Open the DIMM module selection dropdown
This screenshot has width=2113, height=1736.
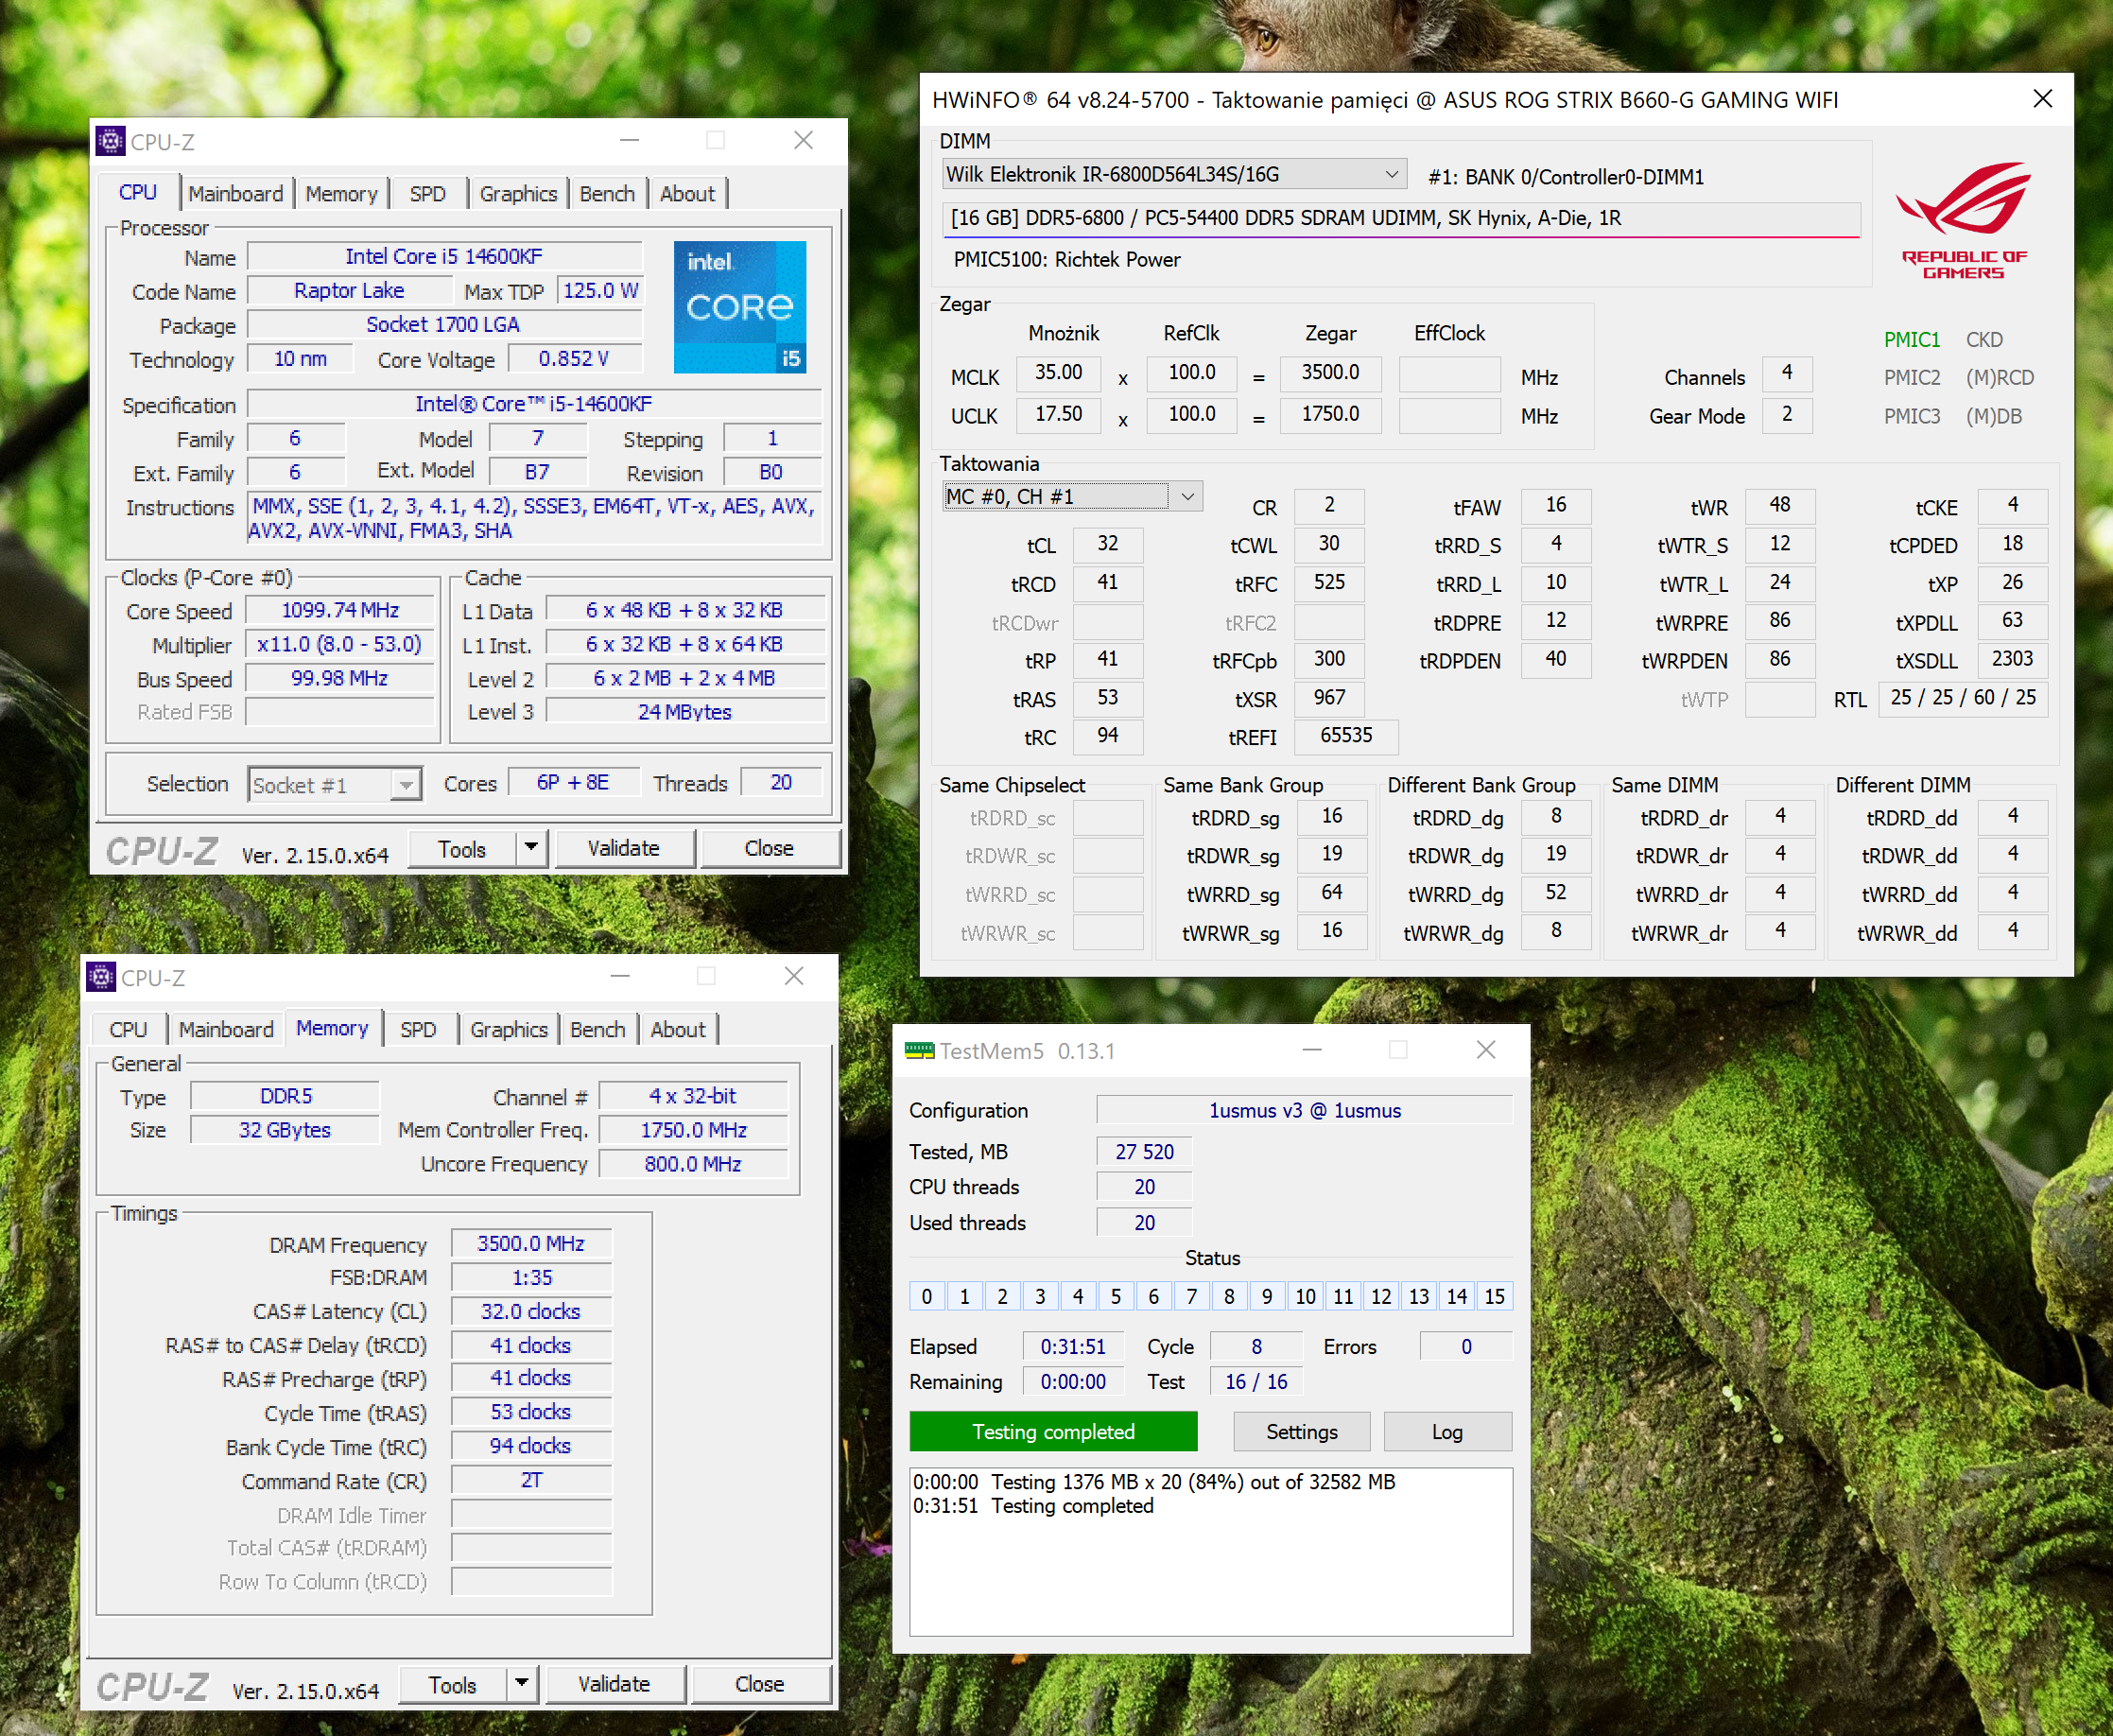click(x=1391, y=174)
